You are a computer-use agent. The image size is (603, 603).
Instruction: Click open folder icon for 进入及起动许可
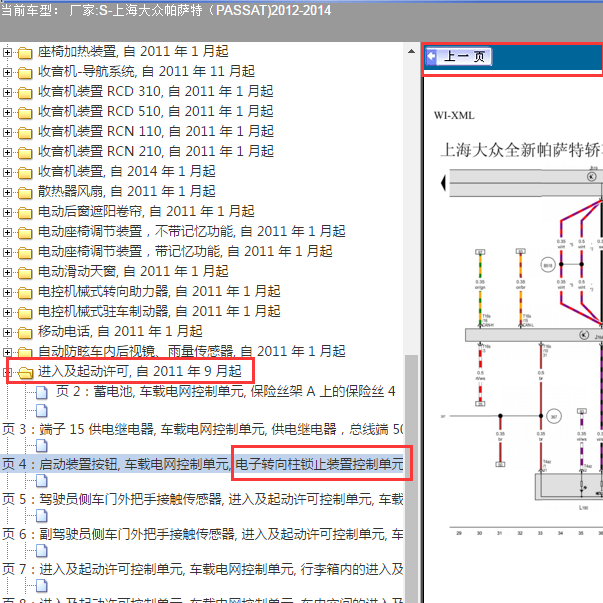(x=25, y=373)
